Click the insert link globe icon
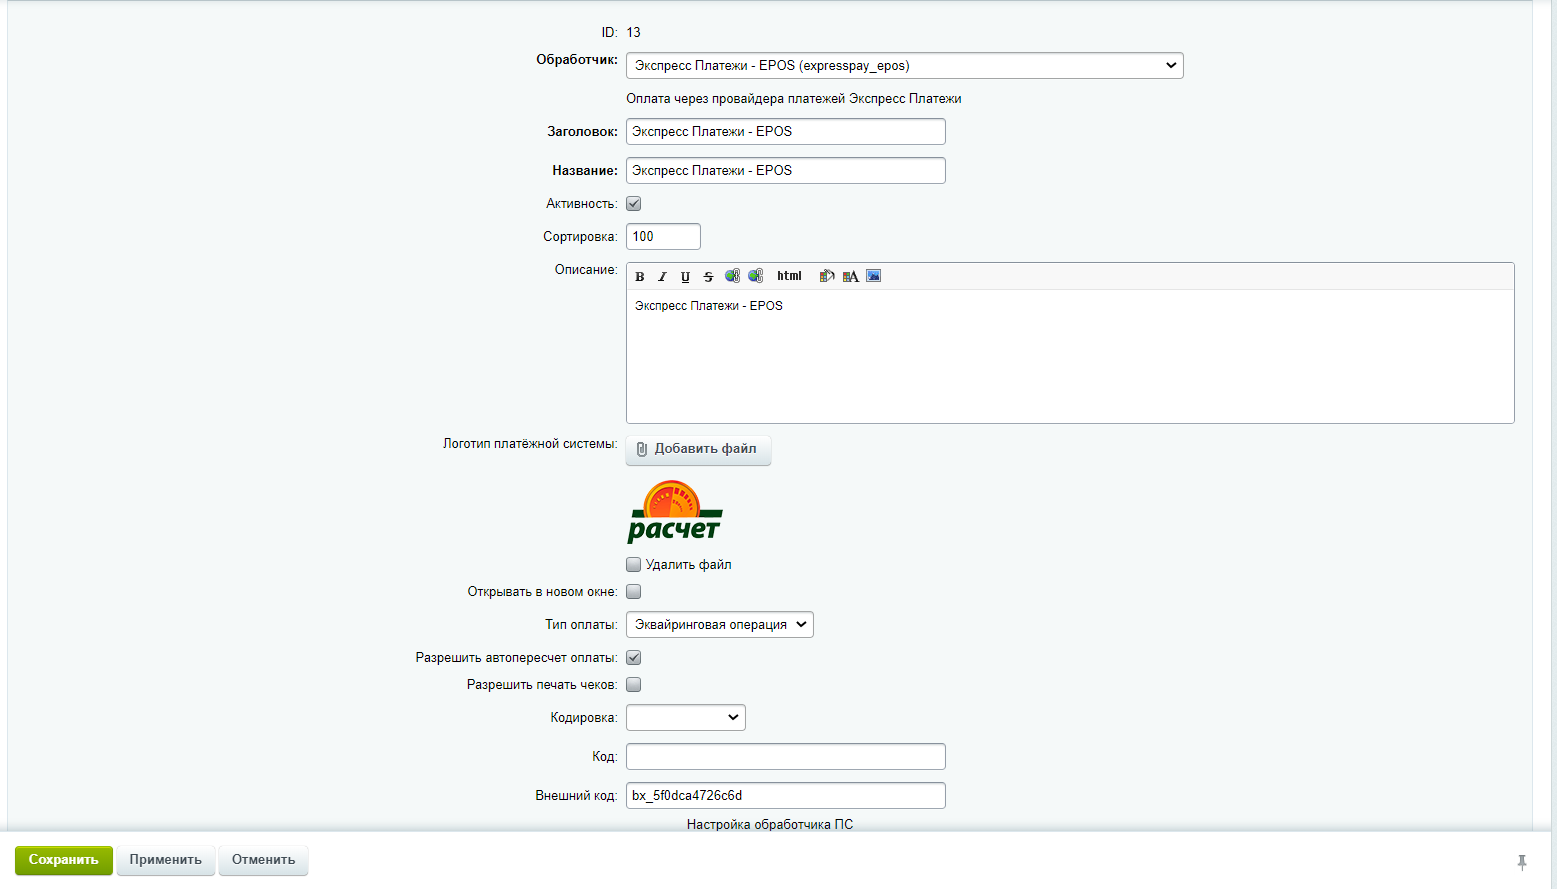Image resolution: width=1557 pixels, height=889 pixels. [x=732, y=276]
